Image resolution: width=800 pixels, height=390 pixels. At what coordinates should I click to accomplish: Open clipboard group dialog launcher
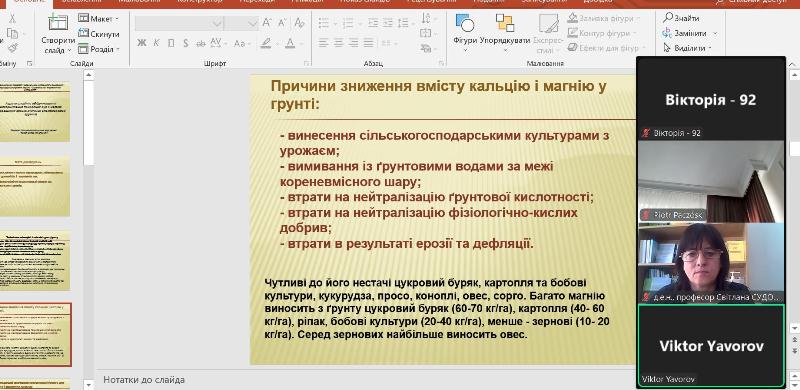coord(29,63)
